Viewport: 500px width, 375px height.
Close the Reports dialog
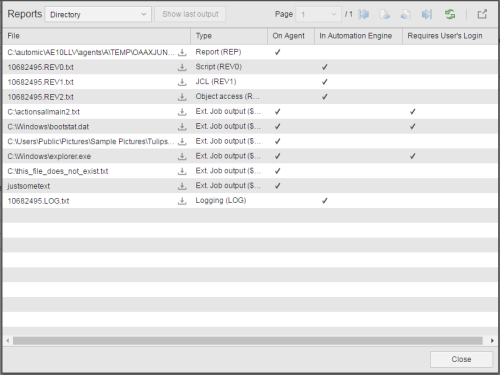[461, 359]
